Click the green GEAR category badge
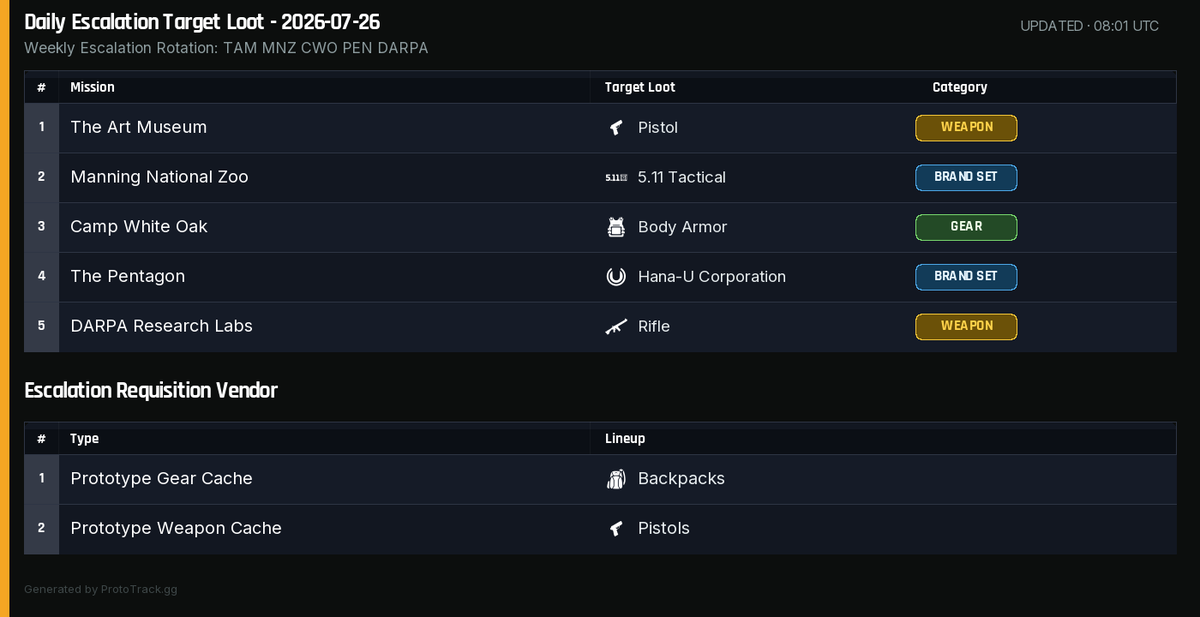 tap(966, 227)
